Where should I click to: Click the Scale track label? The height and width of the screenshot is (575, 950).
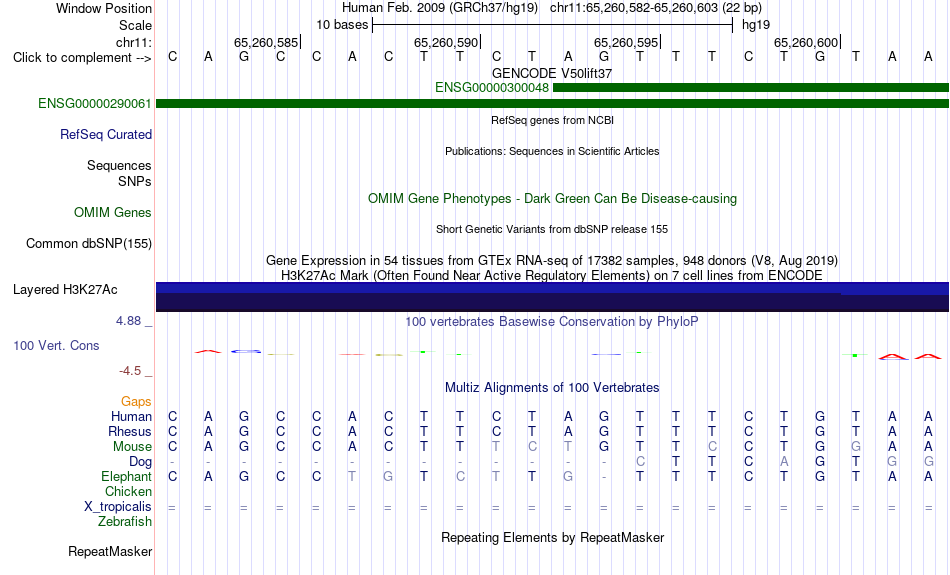click(x=135, y=25)
